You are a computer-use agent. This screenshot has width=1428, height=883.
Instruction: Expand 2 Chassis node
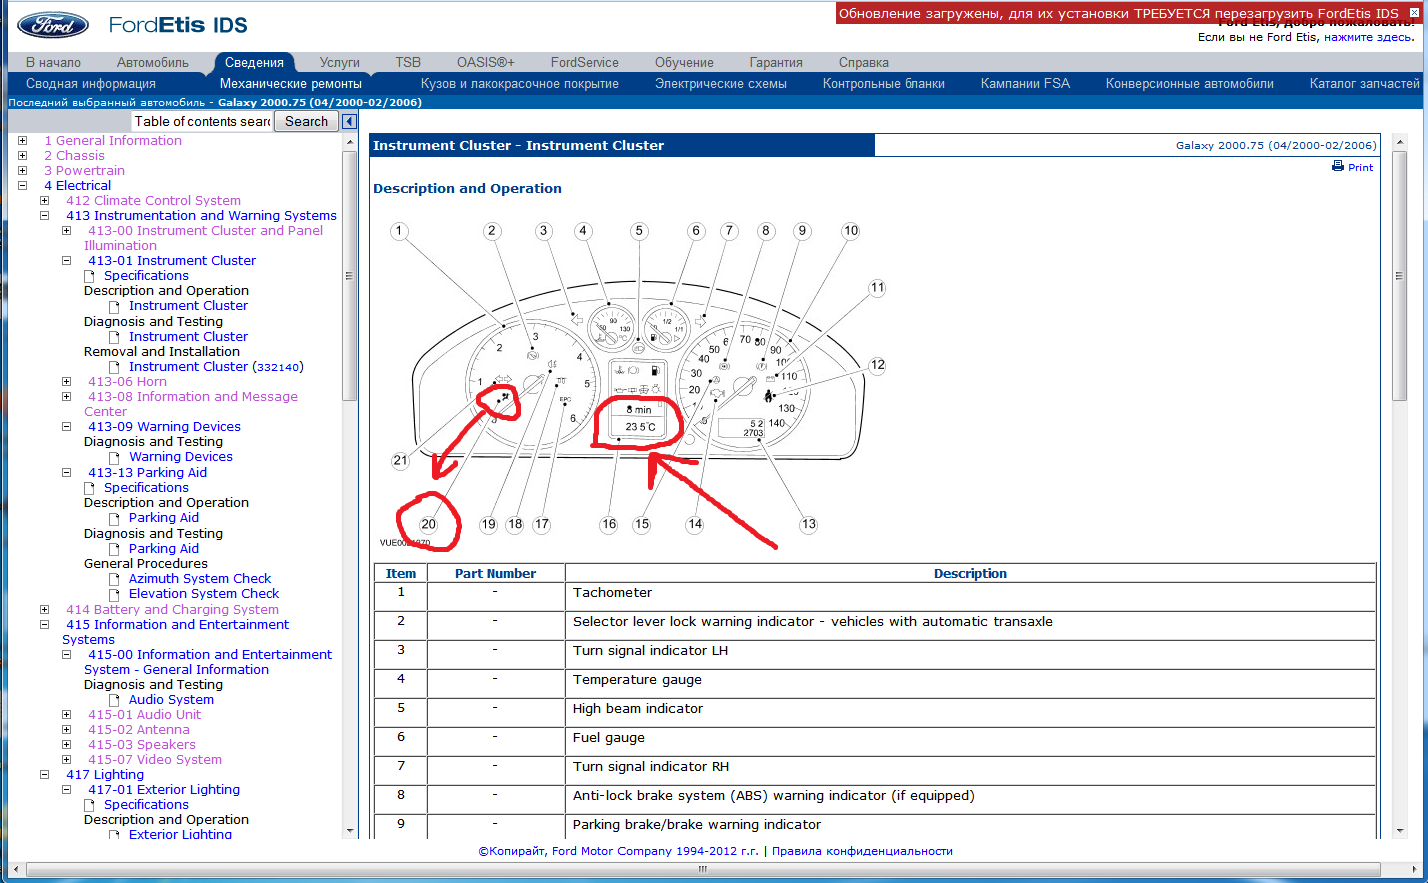click(22, 156)
